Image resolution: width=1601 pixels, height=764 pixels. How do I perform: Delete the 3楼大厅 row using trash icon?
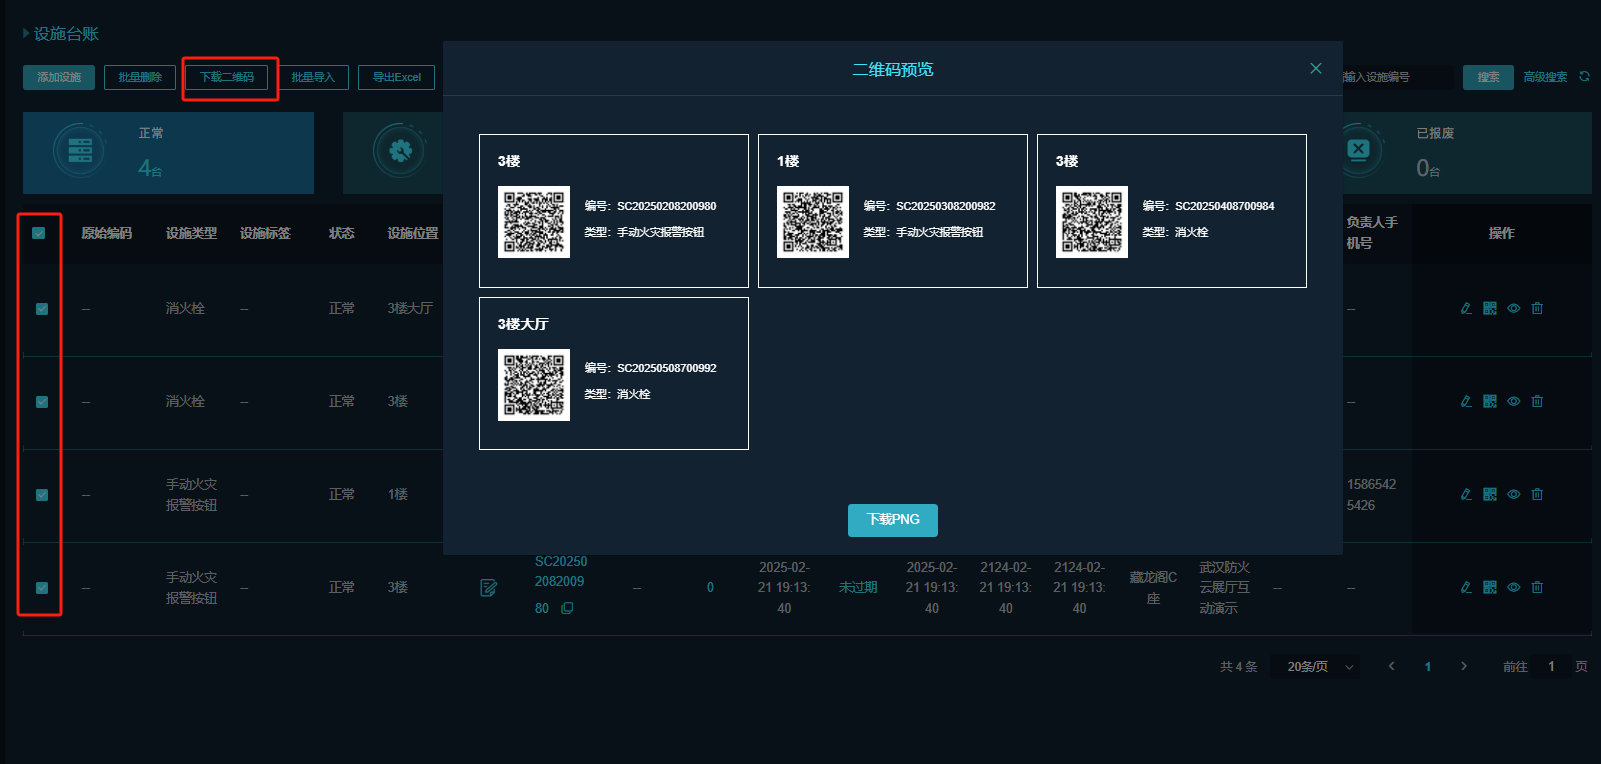tap(1538, 308)
